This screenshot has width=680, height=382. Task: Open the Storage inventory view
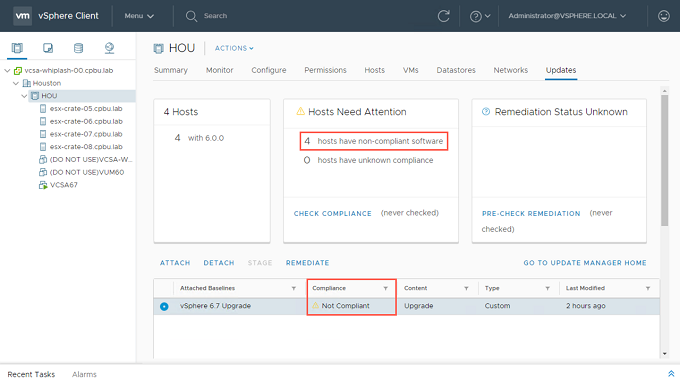click(78, 48)
